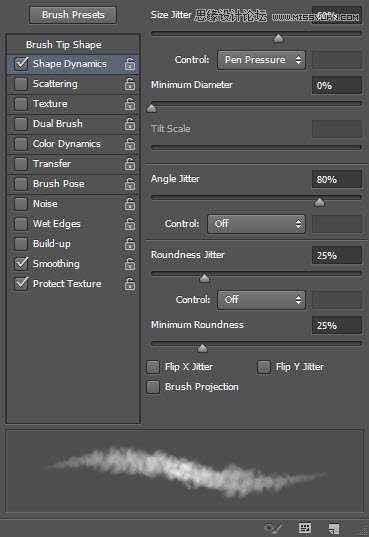369x537 pixels.
Task: Enable the Build-up checkbox
Action: click(x=21, y=244)
